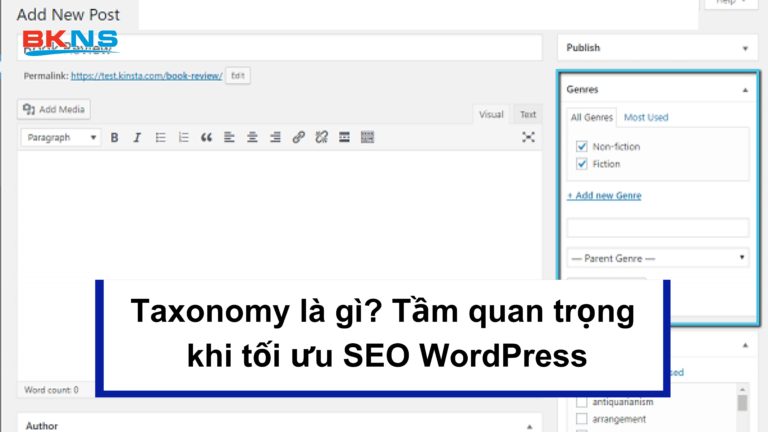Viewport: 768px width, 432px height.
Task: Select the Most Used genres tab
Action: [646, 118]
